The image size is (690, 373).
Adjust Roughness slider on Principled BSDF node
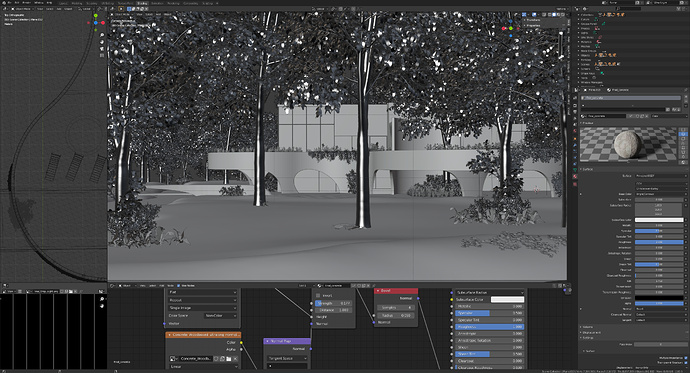coord(489,327)
